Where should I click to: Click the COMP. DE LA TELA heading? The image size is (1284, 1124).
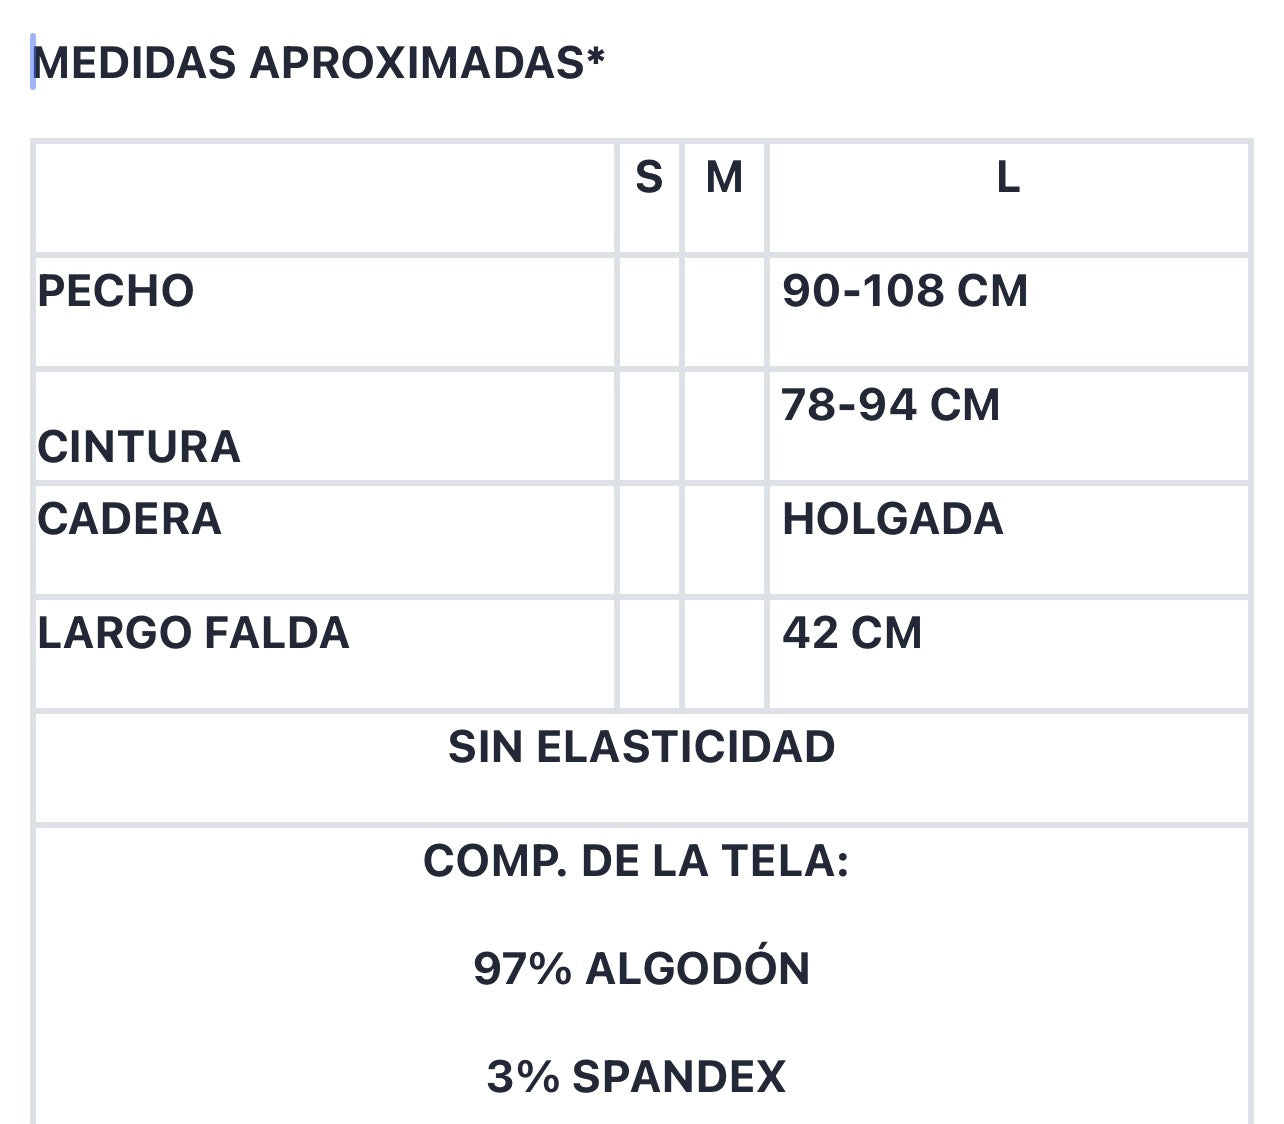pyautogui.click(x=636, y=860)
